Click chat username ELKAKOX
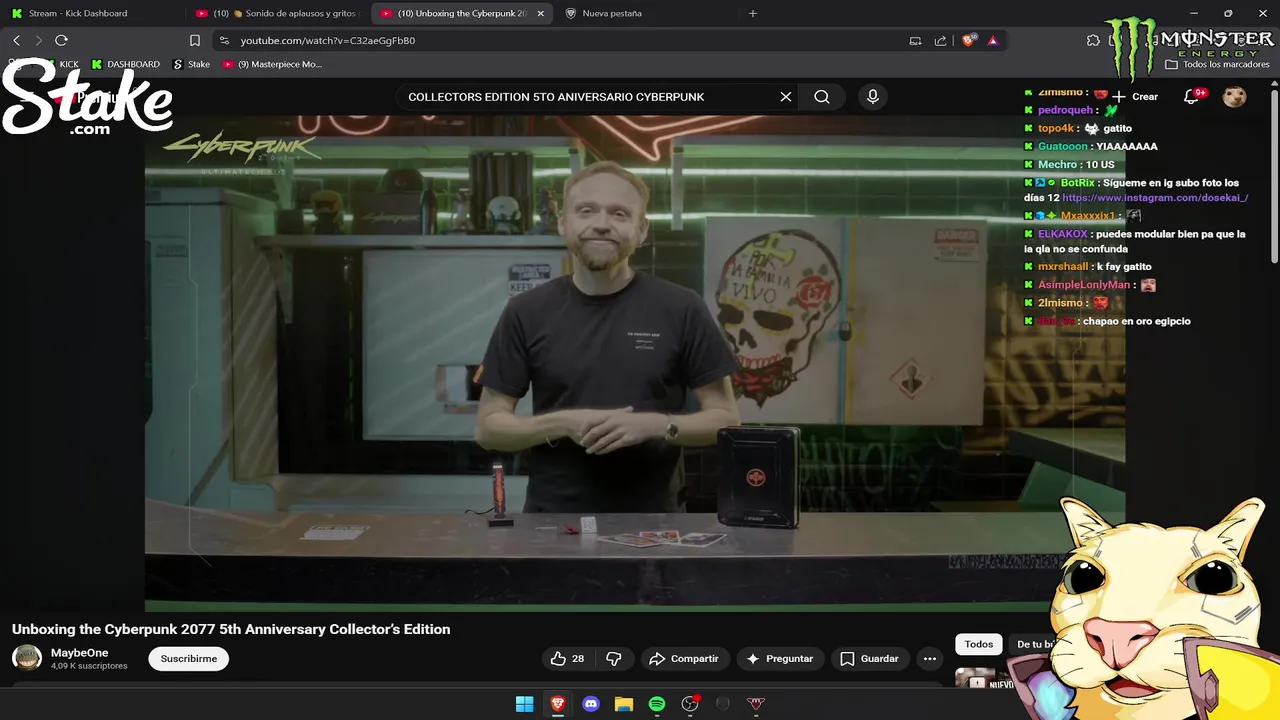Viewport: 1280px width, 720px height. [x=1062, y=234]
